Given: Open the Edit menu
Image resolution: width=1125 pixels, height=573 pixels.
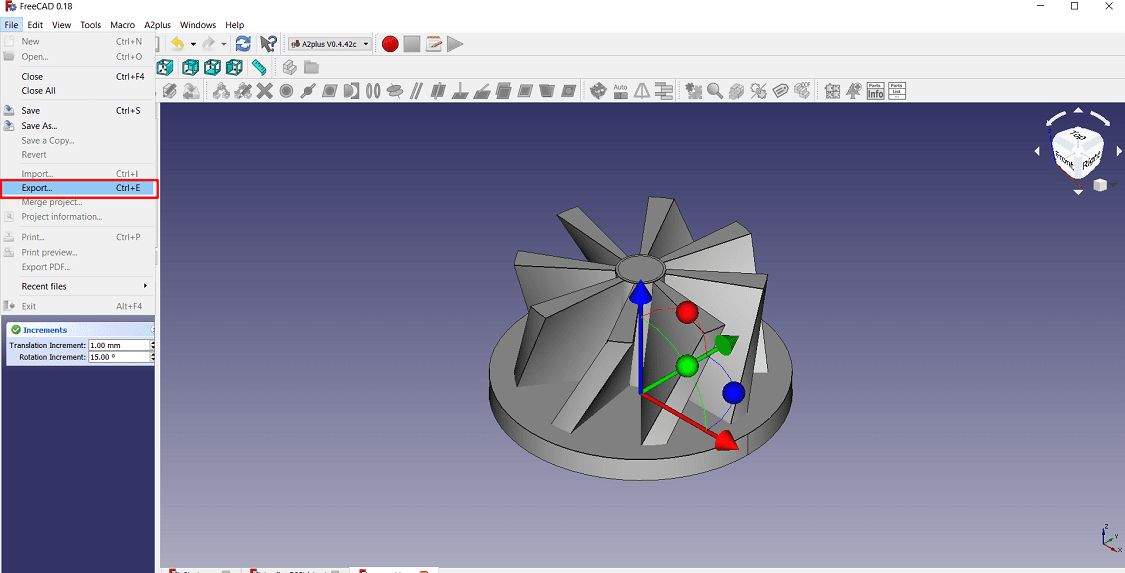Looking at the screenshot, I should [35, 24].
